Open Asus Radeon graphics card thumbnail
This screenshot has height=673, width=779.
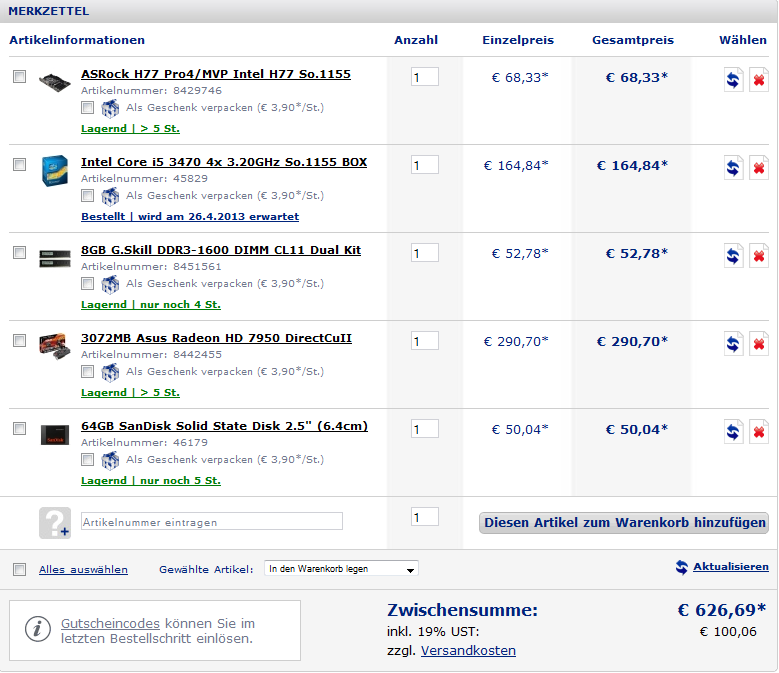55,345
